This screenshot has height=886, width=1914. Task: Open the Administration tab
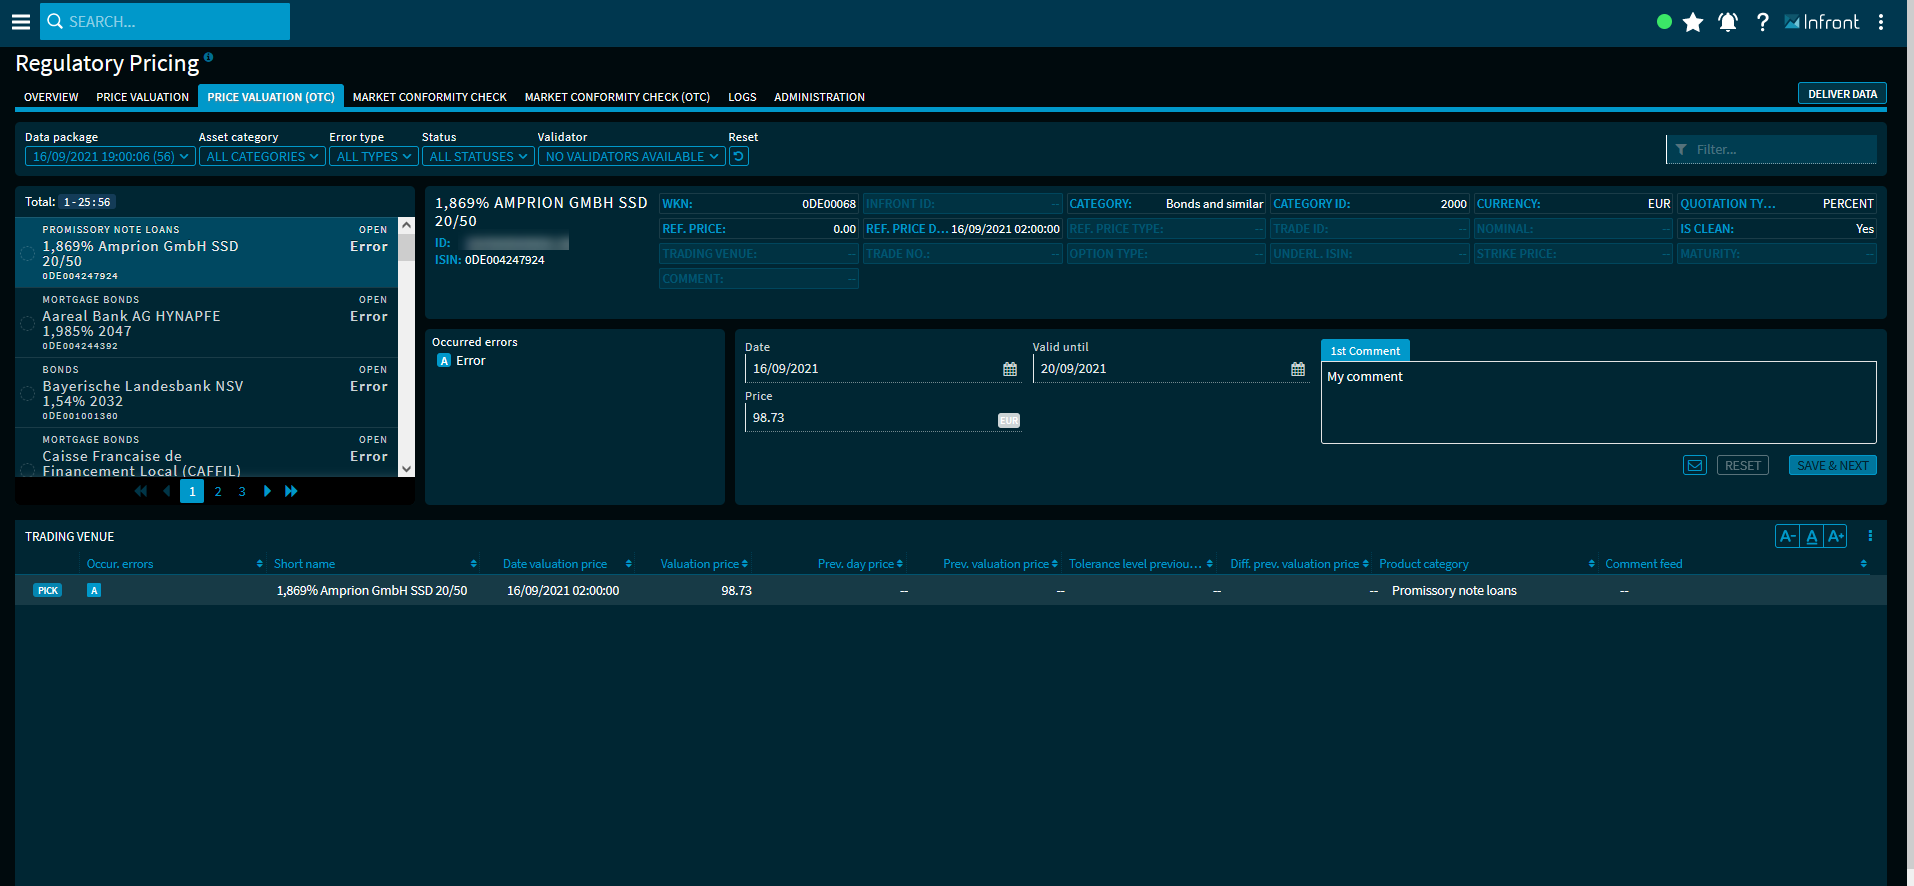pos(819,97)
